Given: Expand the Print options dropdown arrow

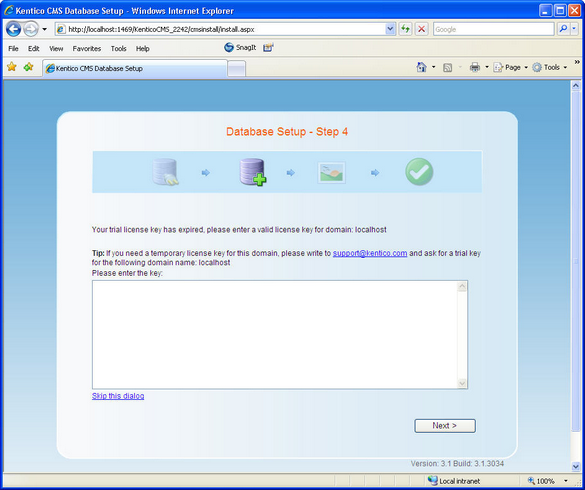Looking at the screenshot, I should click(487, 67).
